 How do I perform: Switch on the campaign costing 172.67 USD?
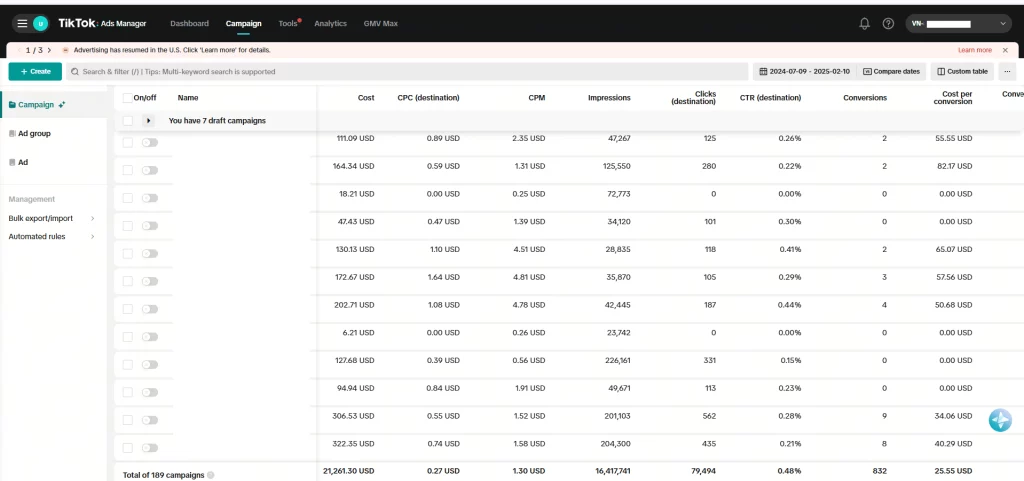[x=150, y=281]
